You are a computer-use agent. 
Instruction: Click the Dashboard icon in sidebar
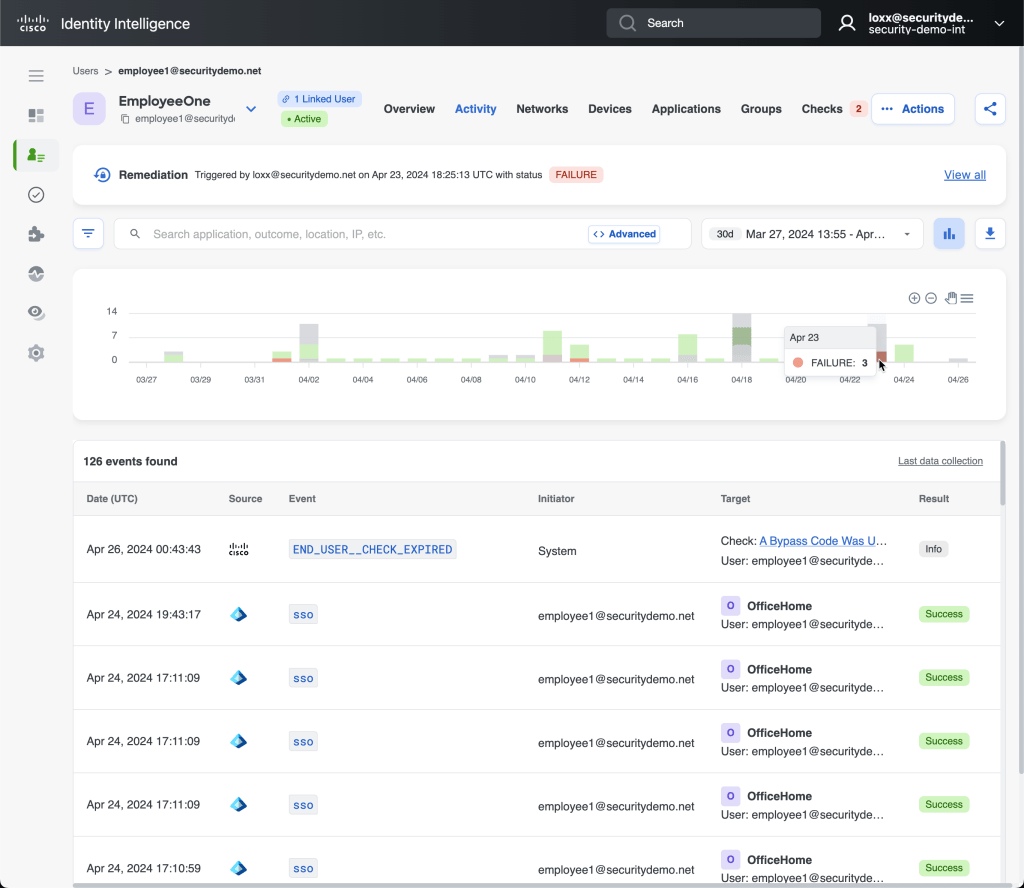click(36, 116)
